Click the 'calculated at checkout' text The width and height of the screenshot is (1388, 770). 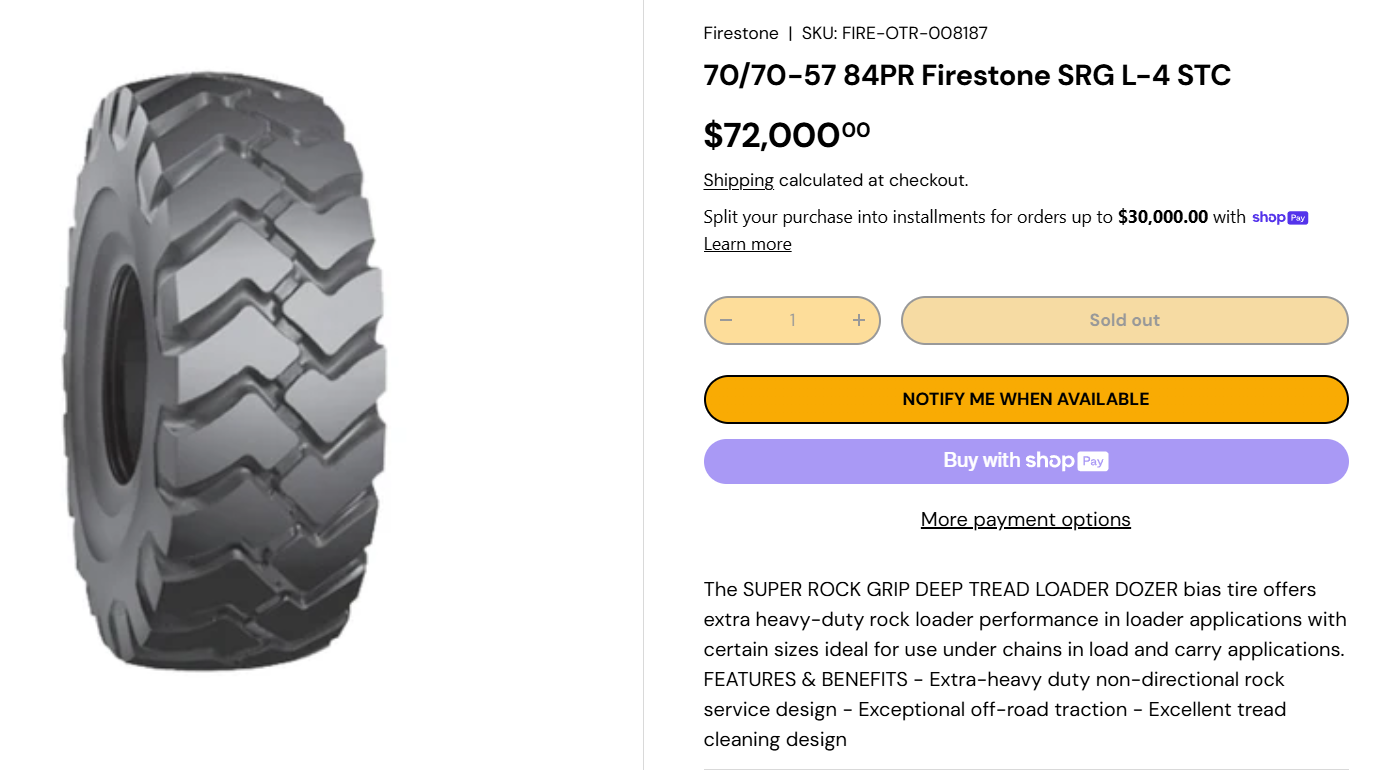873,180
